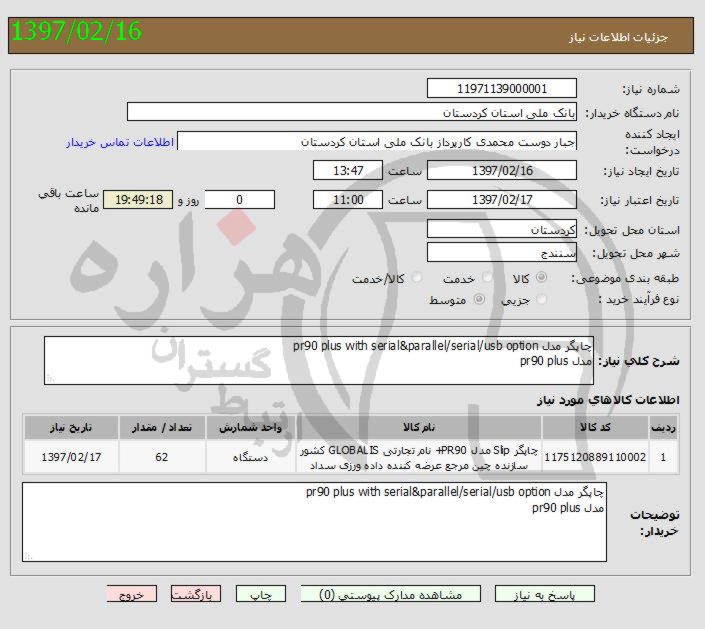
Task: Click the ایجاد کننده درخواست field
Action: [377, 141]
